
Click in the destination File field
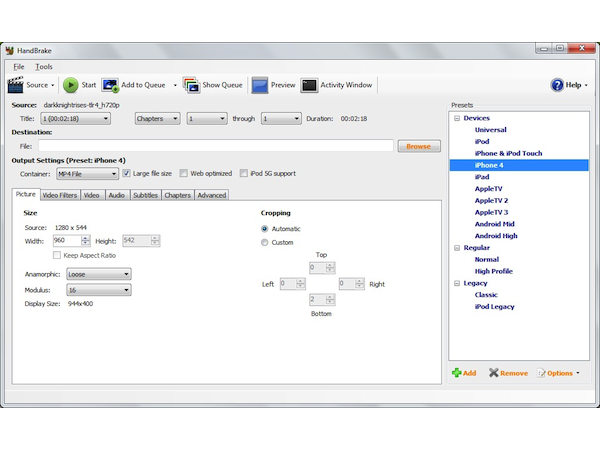pyautogui.click(x=216, y=146)
